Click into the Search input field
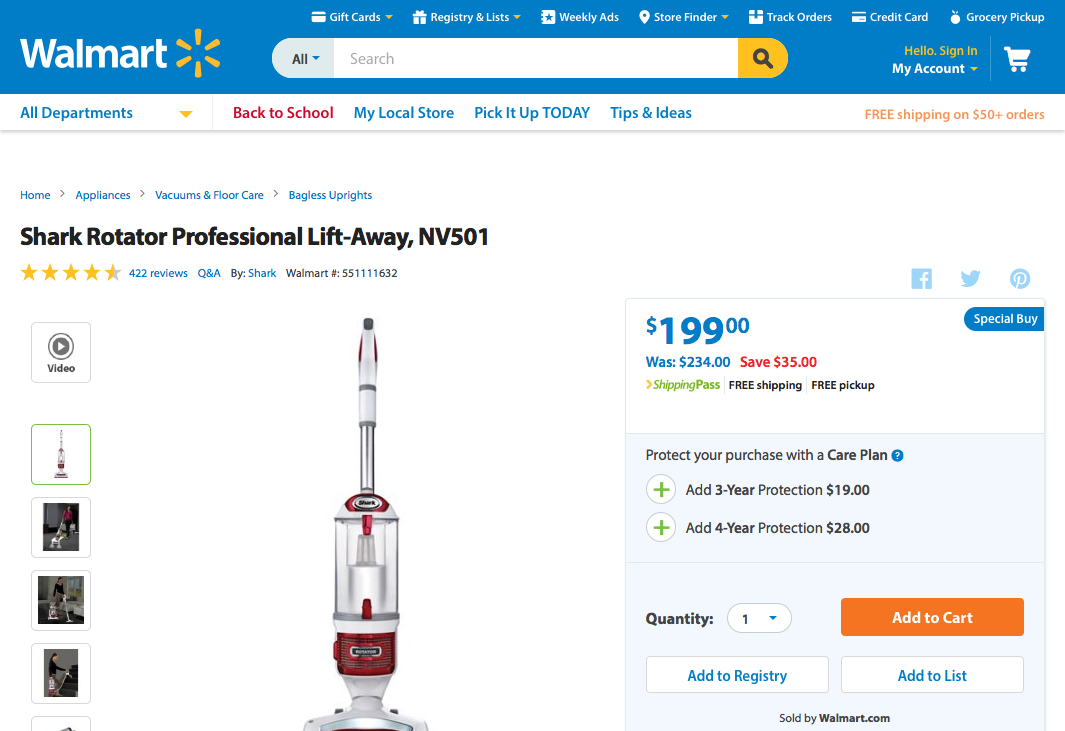The image size is (1065, 731). [x=535, y=58]
